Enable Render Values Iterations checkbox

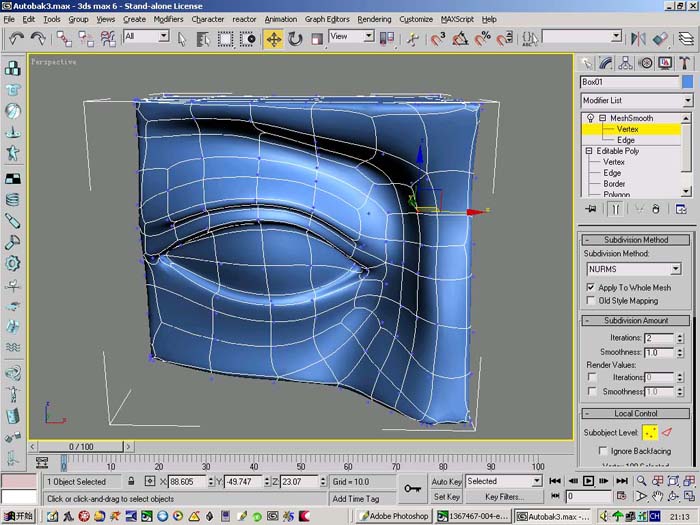click(592, 377)
